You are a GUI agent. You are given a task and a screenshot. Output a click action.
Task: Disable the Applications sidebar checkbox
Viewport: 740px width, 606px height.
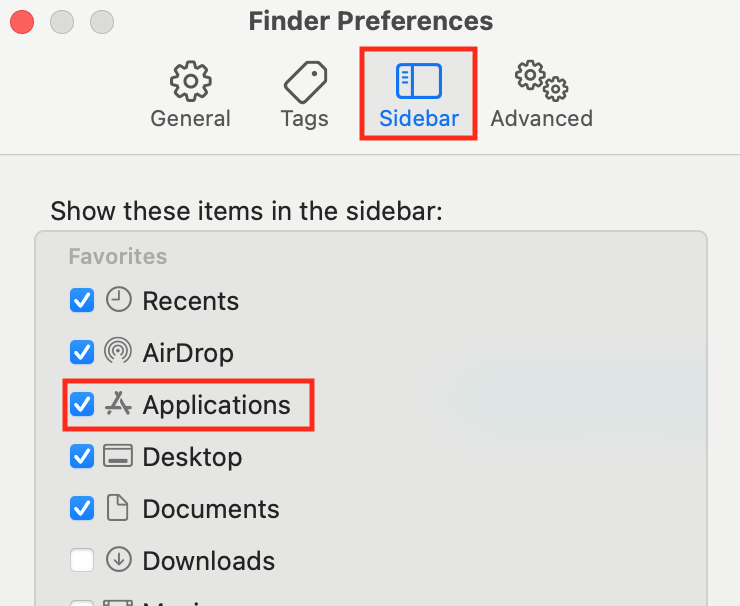click(82, 404)
